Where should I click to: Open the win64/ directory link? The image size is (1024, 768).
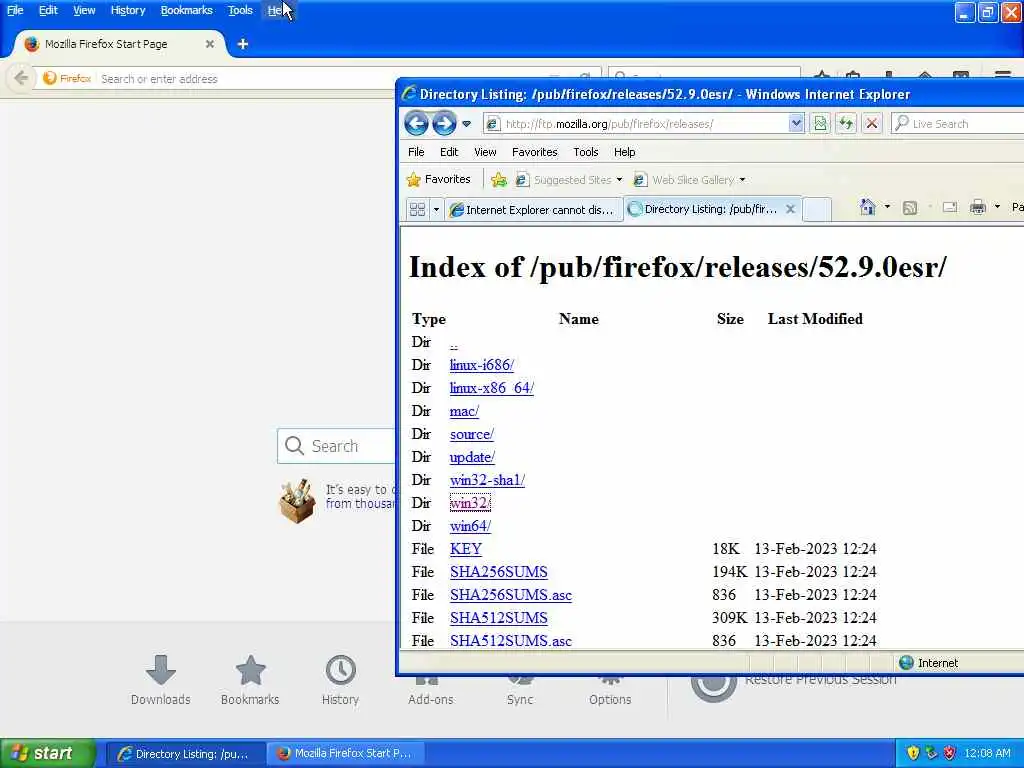tap(470, 526)
